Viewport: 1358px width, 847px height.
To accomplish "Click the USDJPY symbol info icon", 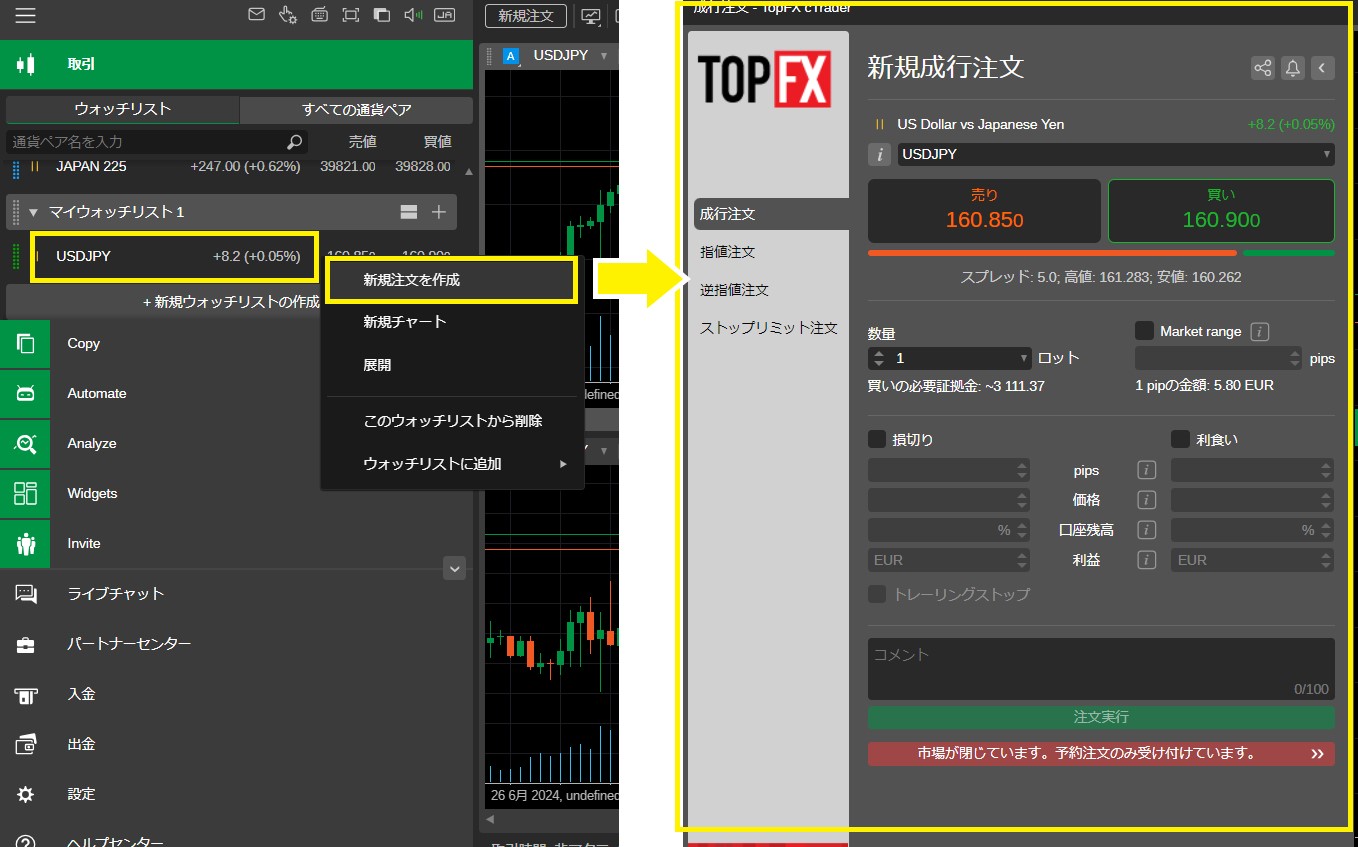I will point(880,154).
